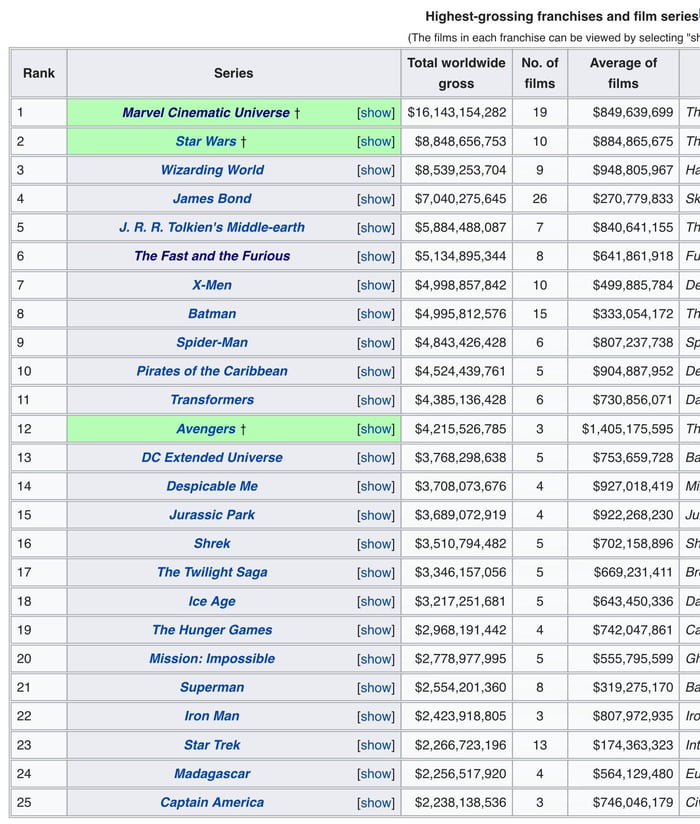Expand the James Bond franchise films
700x824 pixels.
376,199
